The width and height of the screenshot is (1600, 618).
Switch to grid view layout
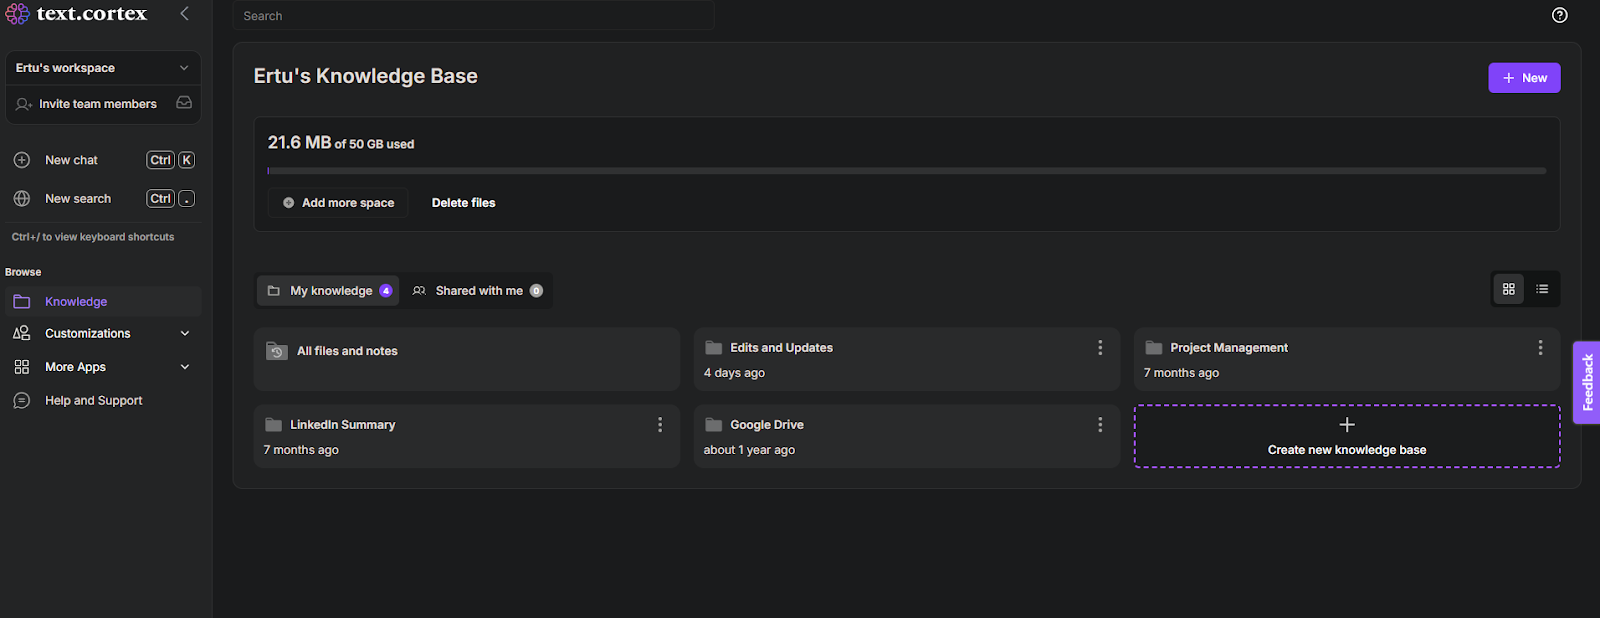[1508, 289]
